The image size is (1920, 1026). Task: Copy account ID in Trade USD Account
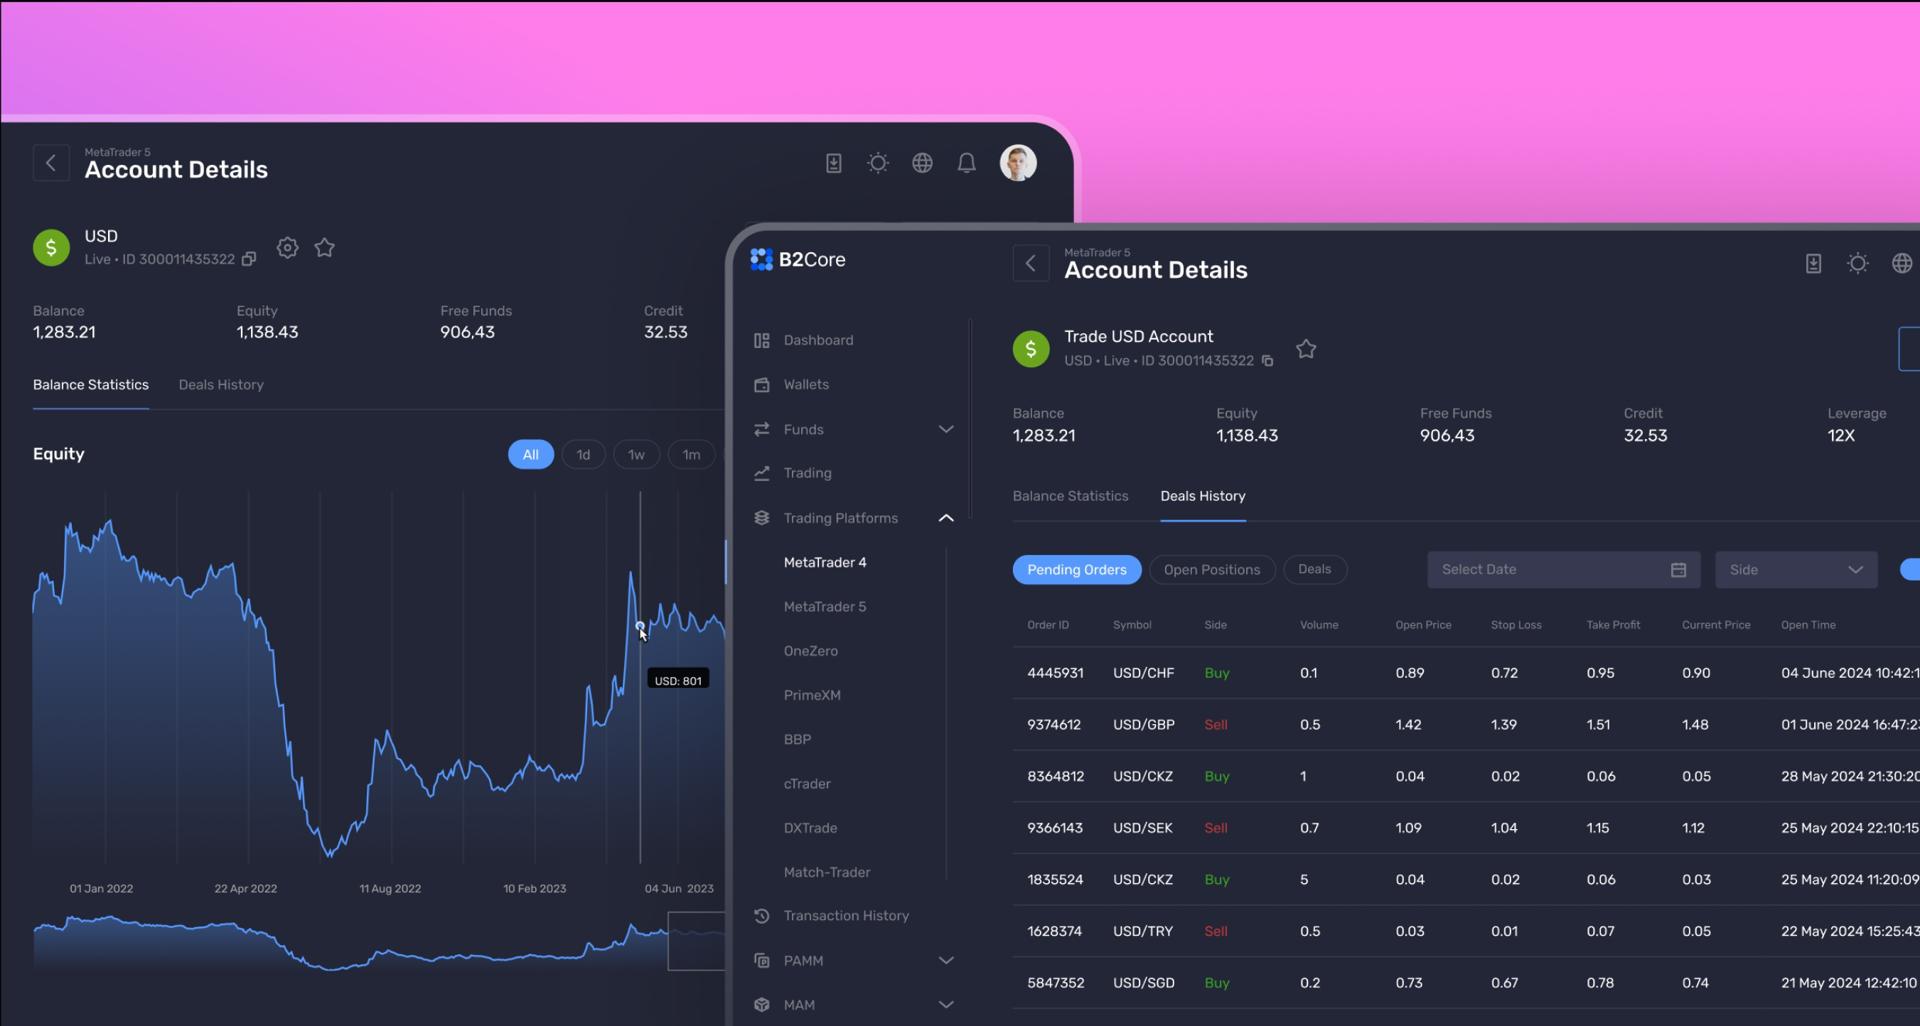(1267, 361)
